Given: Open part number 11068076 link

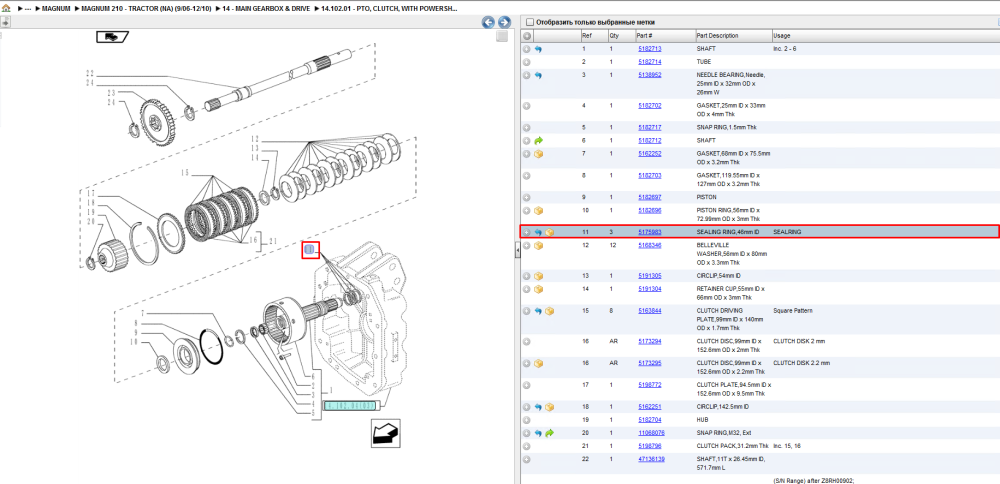Looking at the screenshot, I should (652, 433).
